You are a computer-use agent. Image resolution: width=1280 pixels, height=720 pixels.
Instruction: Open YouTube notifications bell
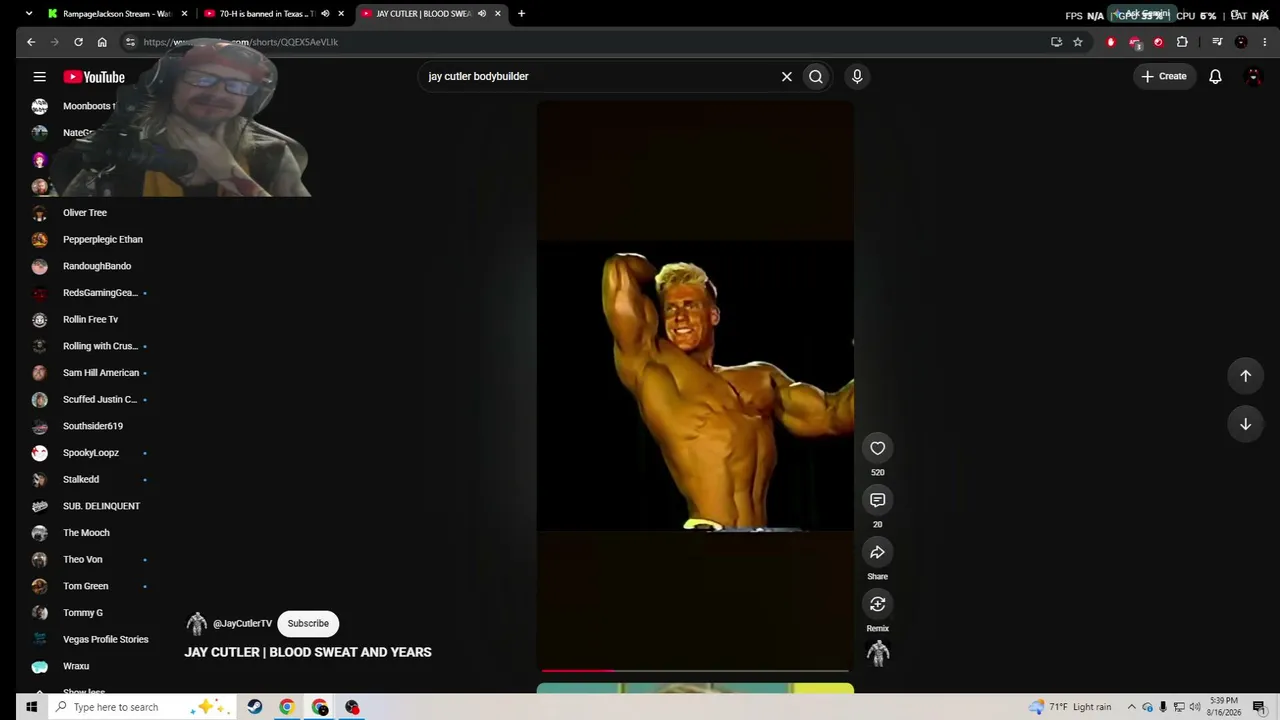(1215, 76)
